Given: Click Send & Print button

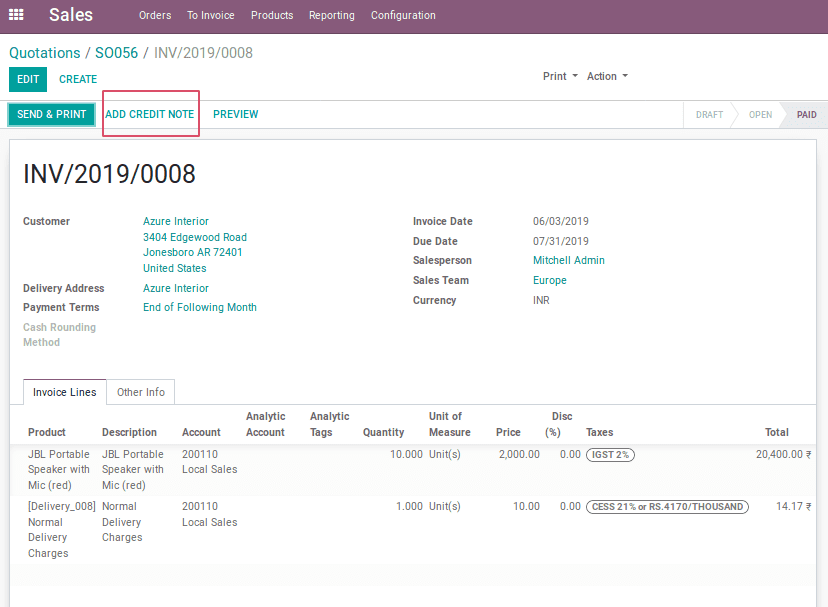Looking at the screenshot, I should coord(52,115).
